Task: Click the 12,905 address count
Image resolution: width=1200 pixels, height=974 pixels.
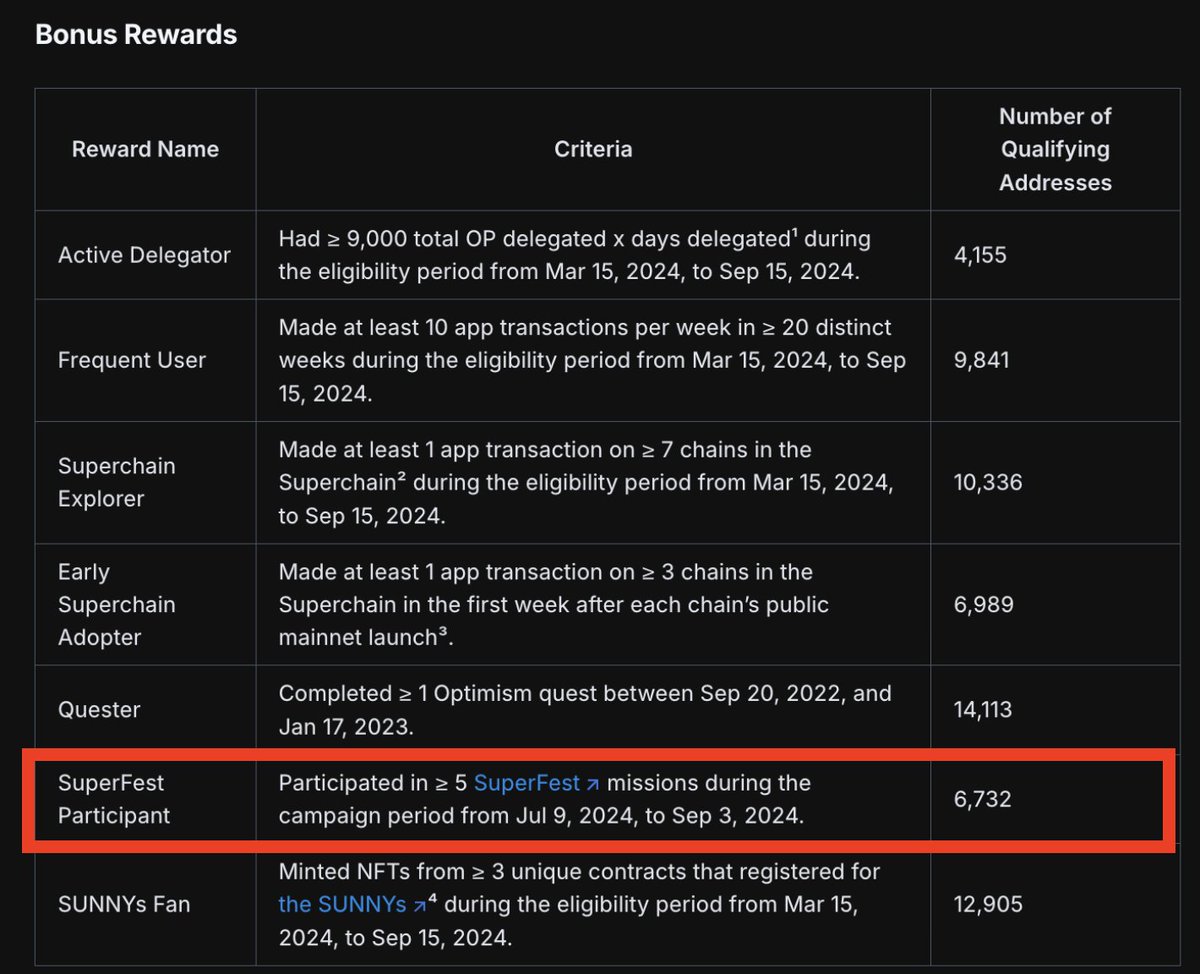Action: click(988, 905)
